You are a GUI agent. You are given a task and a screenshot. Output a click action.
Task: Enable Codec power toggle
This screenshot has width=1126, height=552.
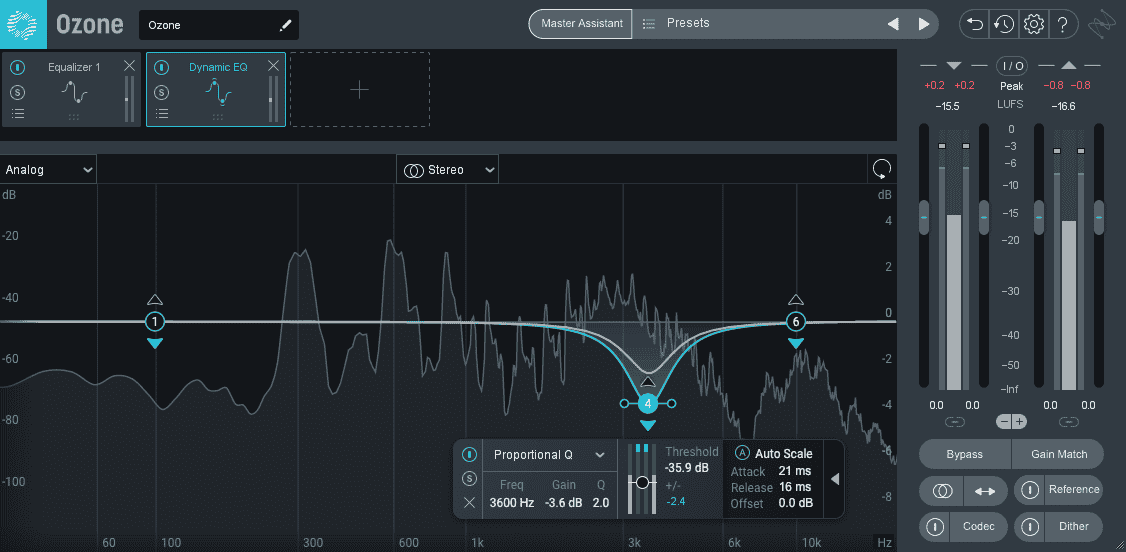tap(935, 527)
